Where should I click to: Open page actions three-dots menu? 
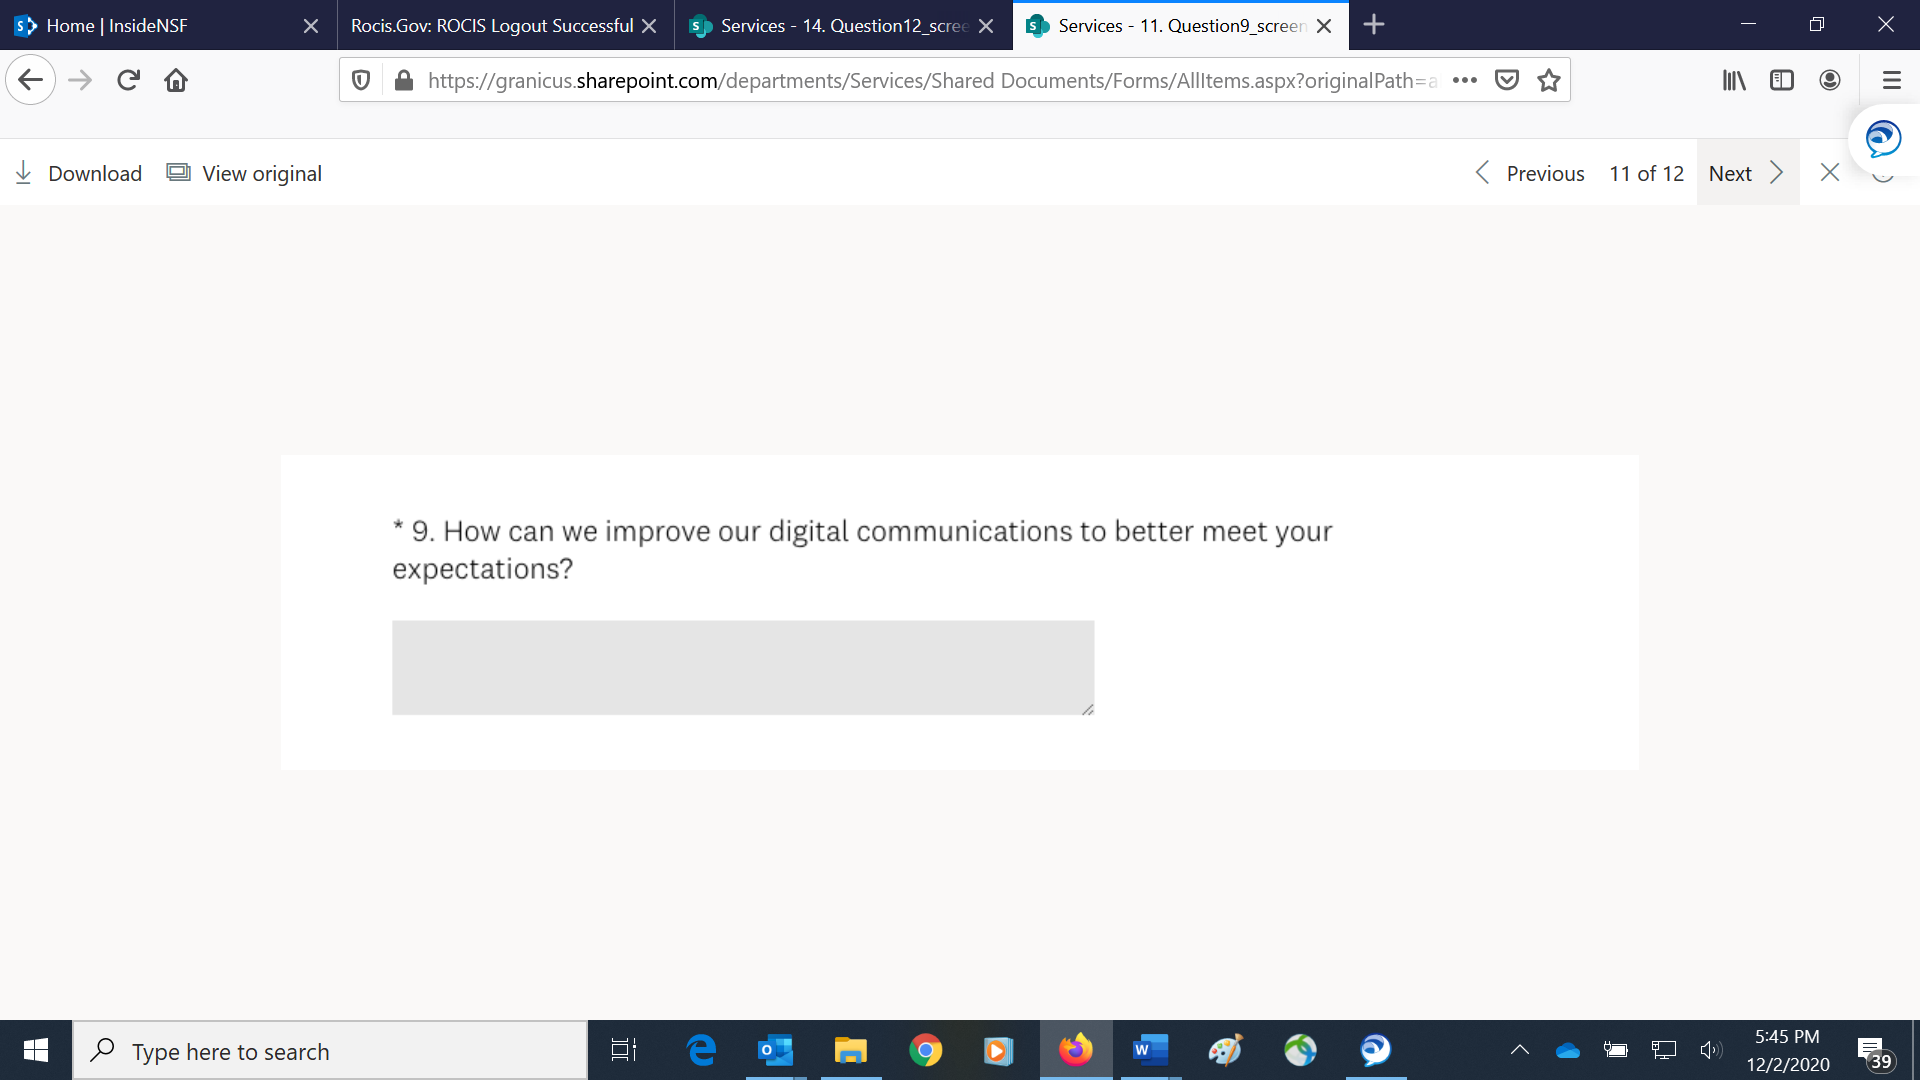[x=1465, y=80]
